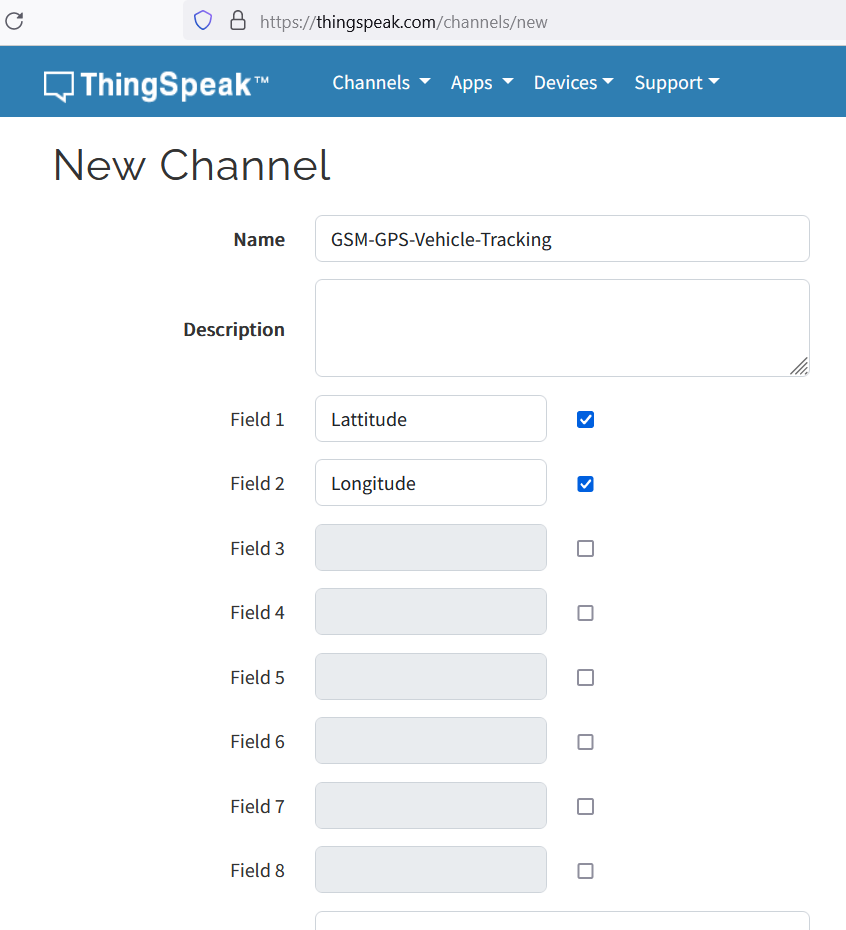846x930 pixels.
Task: Open the Support dropdown menu
Action: (x=677, y=82)
